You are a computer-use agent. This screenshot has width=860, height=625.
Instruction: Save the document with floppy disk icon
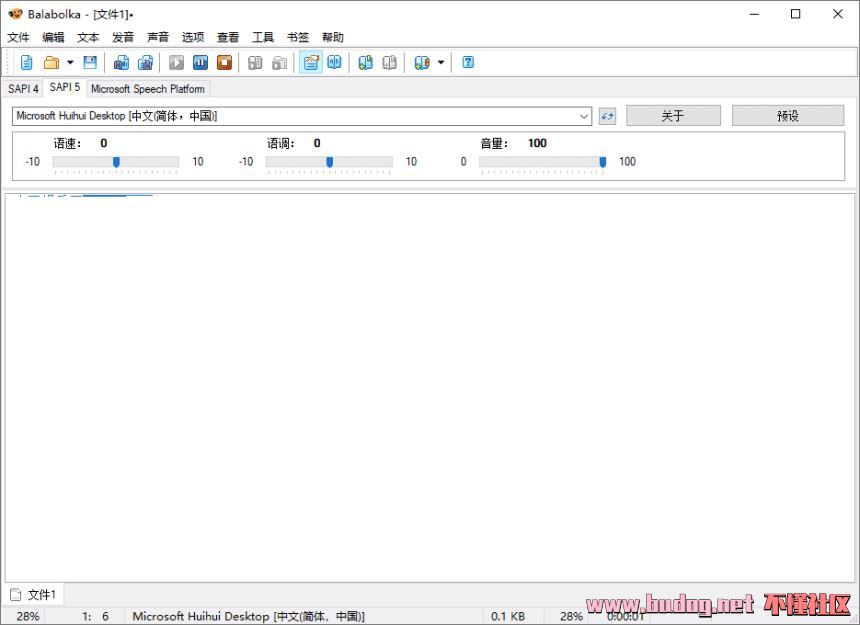click(x=90, y=62)
